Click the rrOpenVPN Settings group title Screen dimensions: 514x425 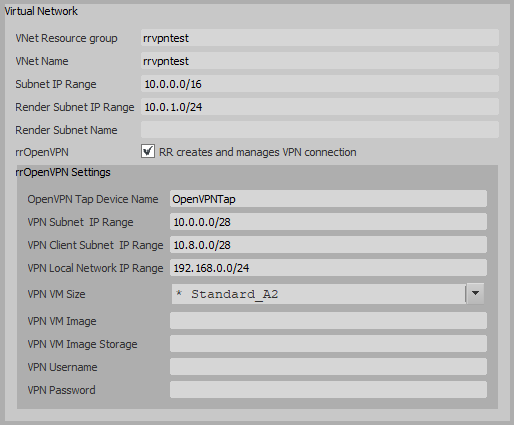point(63,172)
